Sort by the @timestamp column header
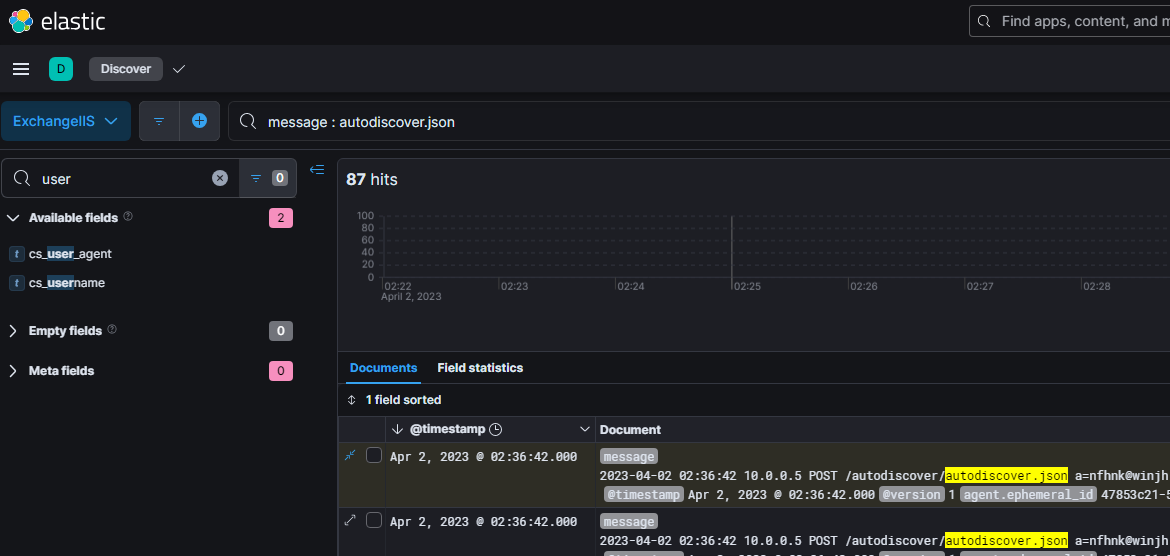 pyautogui.click(x=448, y=429)
